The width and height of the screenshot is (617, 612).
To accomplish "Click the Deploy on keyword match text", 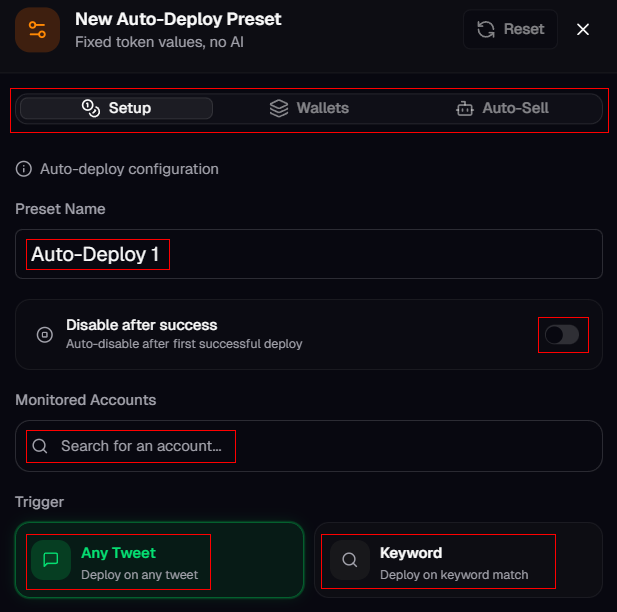I will [454, 575].
